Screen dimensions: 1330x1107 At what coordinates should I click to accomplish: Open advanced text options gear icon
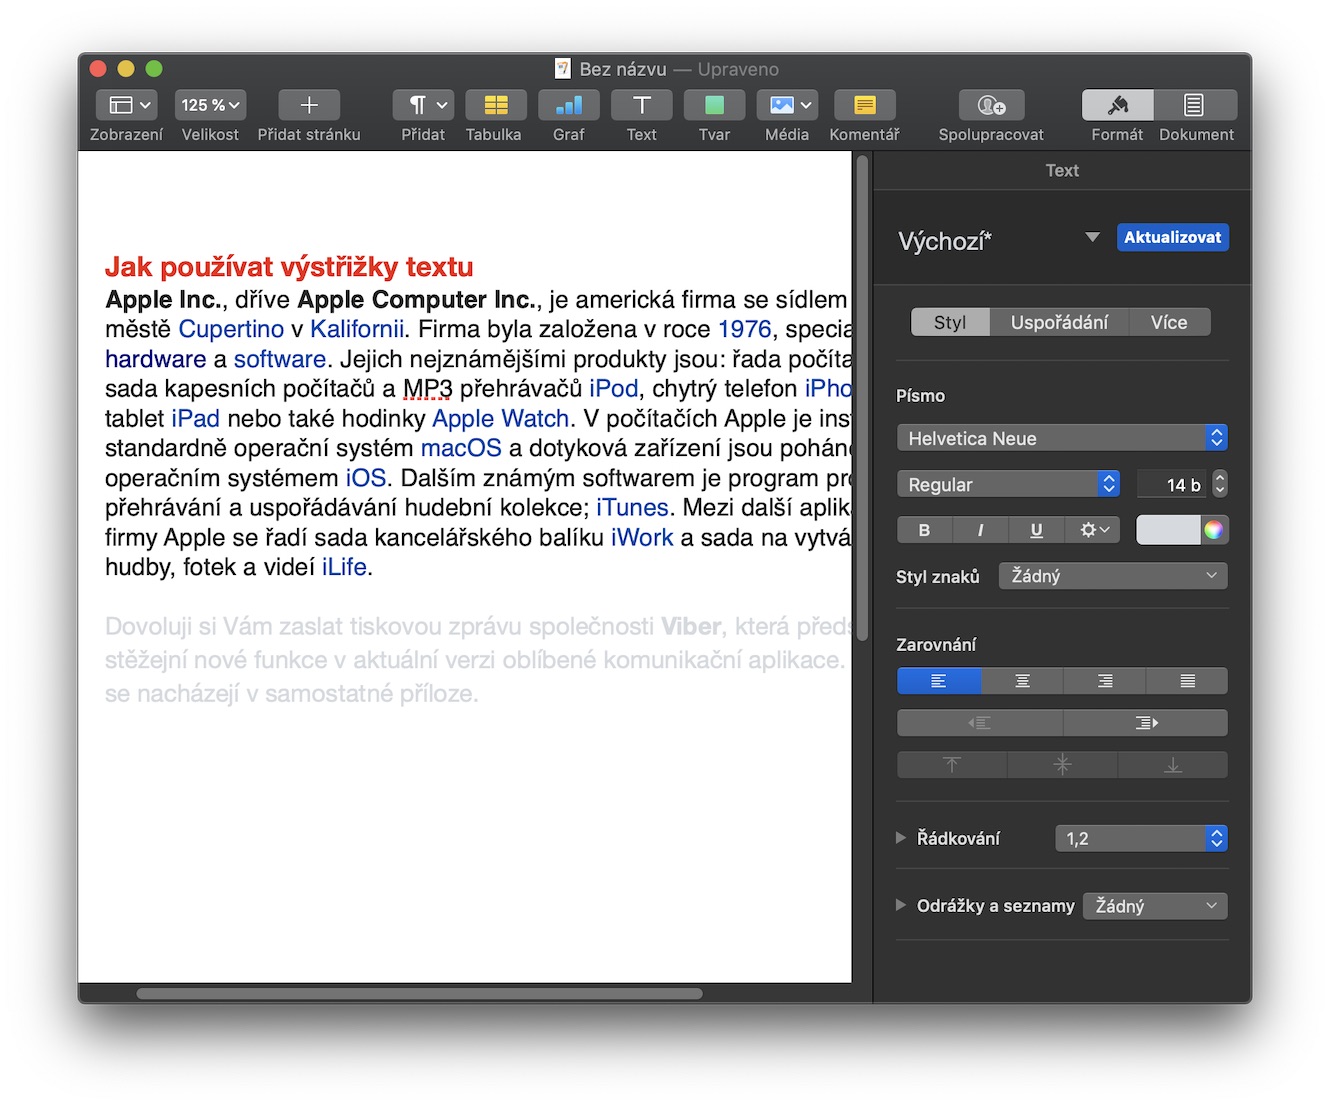coord(1093,530)
